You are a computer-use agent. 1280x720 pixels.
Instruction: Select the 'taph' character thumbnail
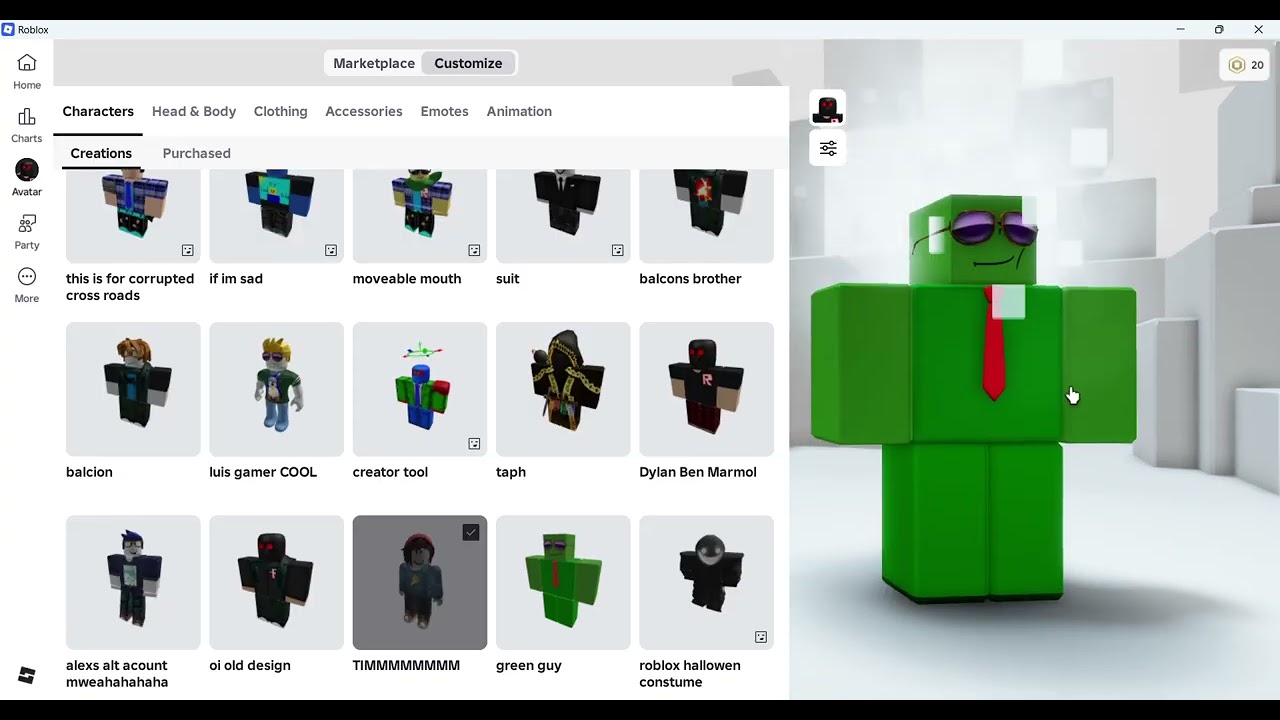[x=563, y=389]
